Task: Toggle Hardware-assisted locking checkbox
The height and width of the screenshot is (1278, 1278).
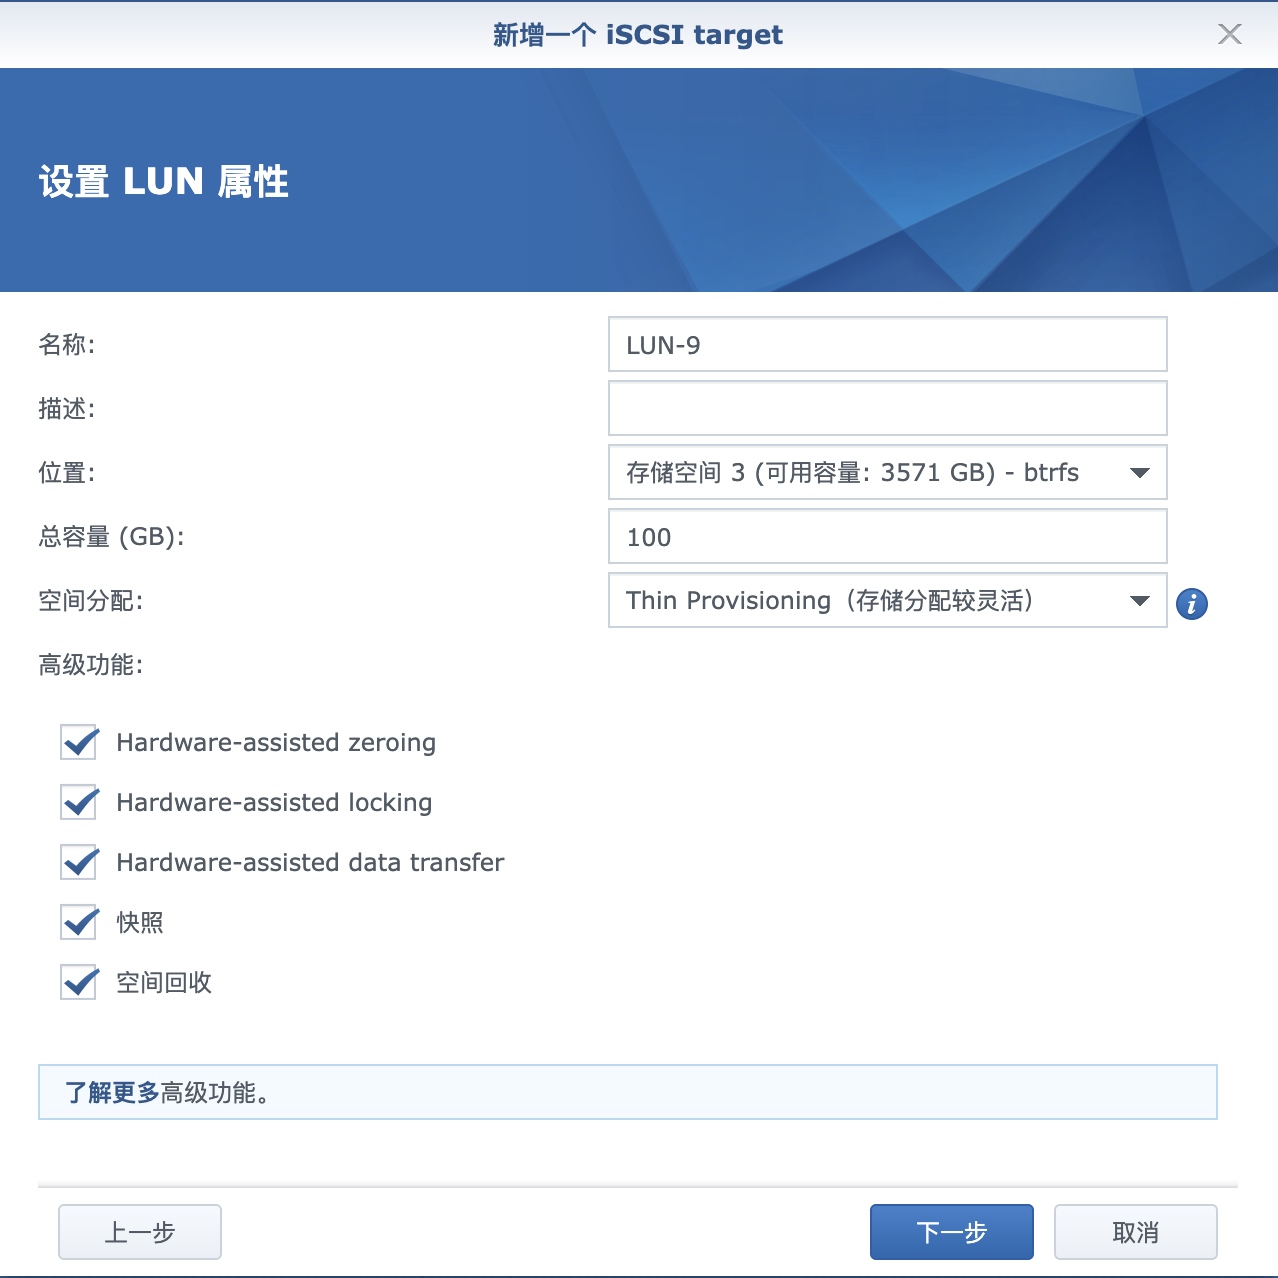Action: (x=79, y=803)
